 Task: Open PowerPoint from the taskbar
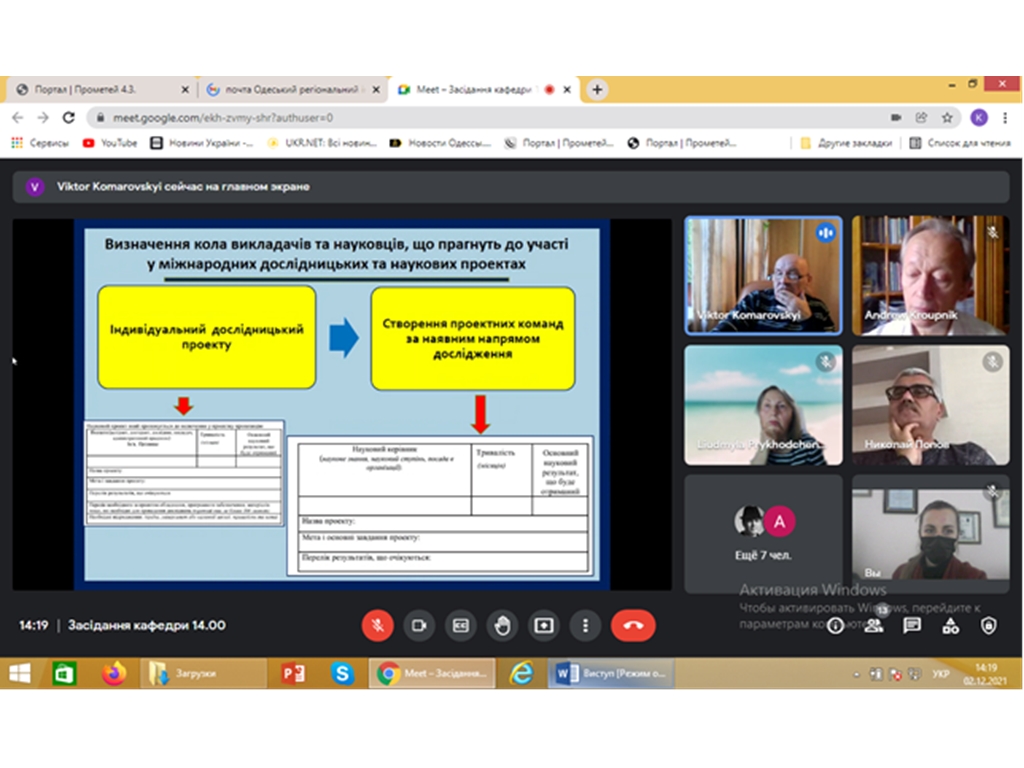tap(293, 673)
